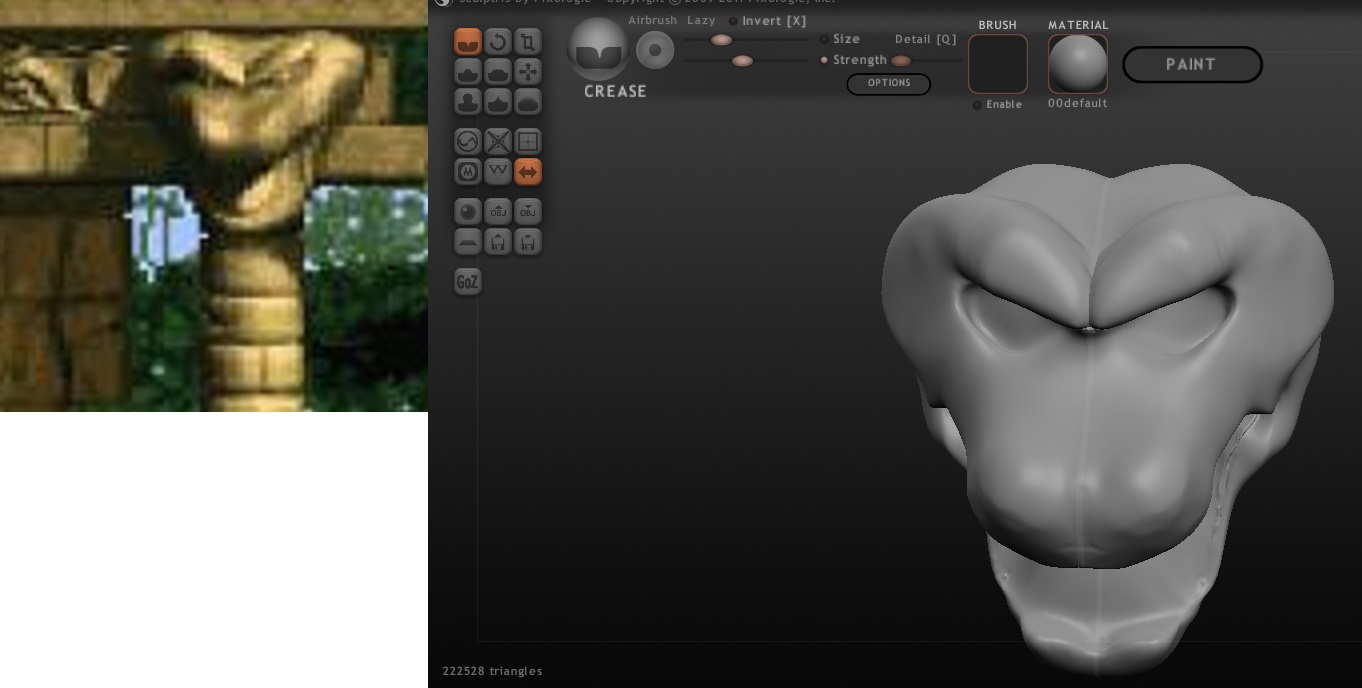1362x688 pixels.
Task: Open the empty Brush texture slot
Action: (x=997, y=64)
